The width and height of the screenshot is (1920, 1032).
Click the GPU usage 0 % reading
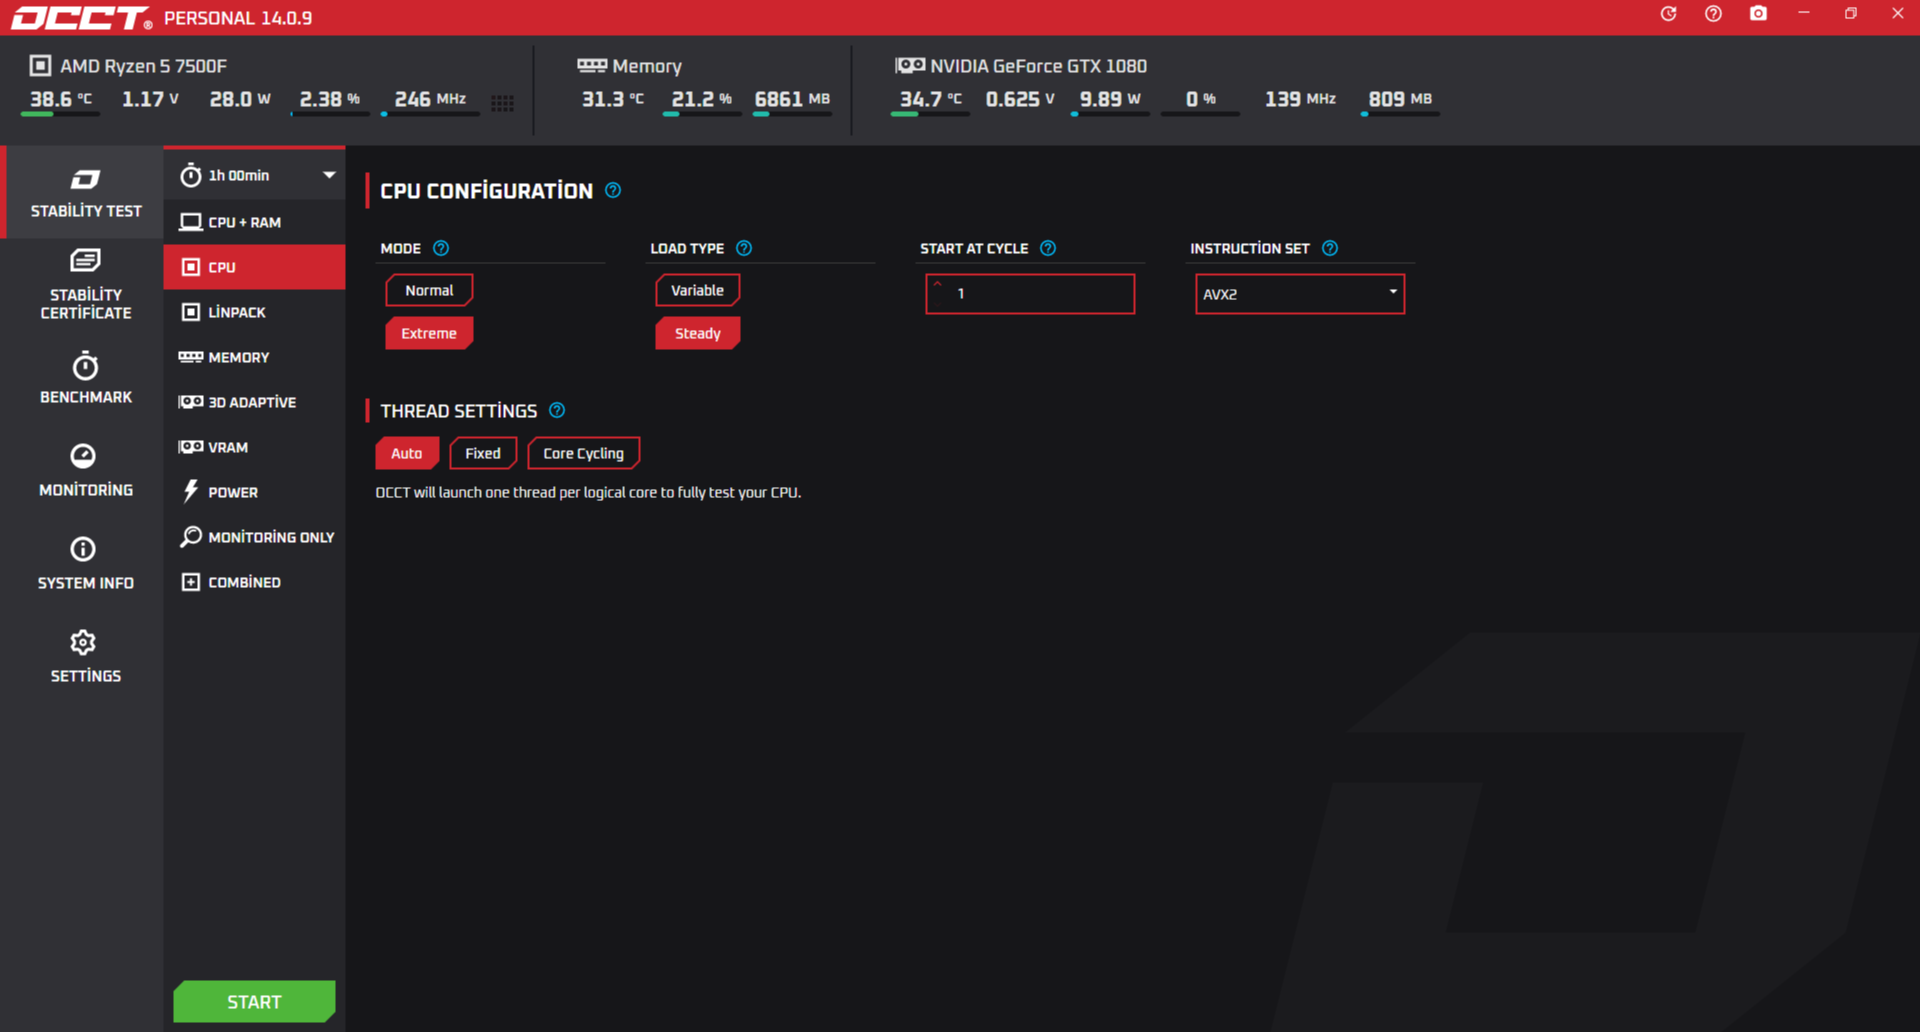[1200, 99]
